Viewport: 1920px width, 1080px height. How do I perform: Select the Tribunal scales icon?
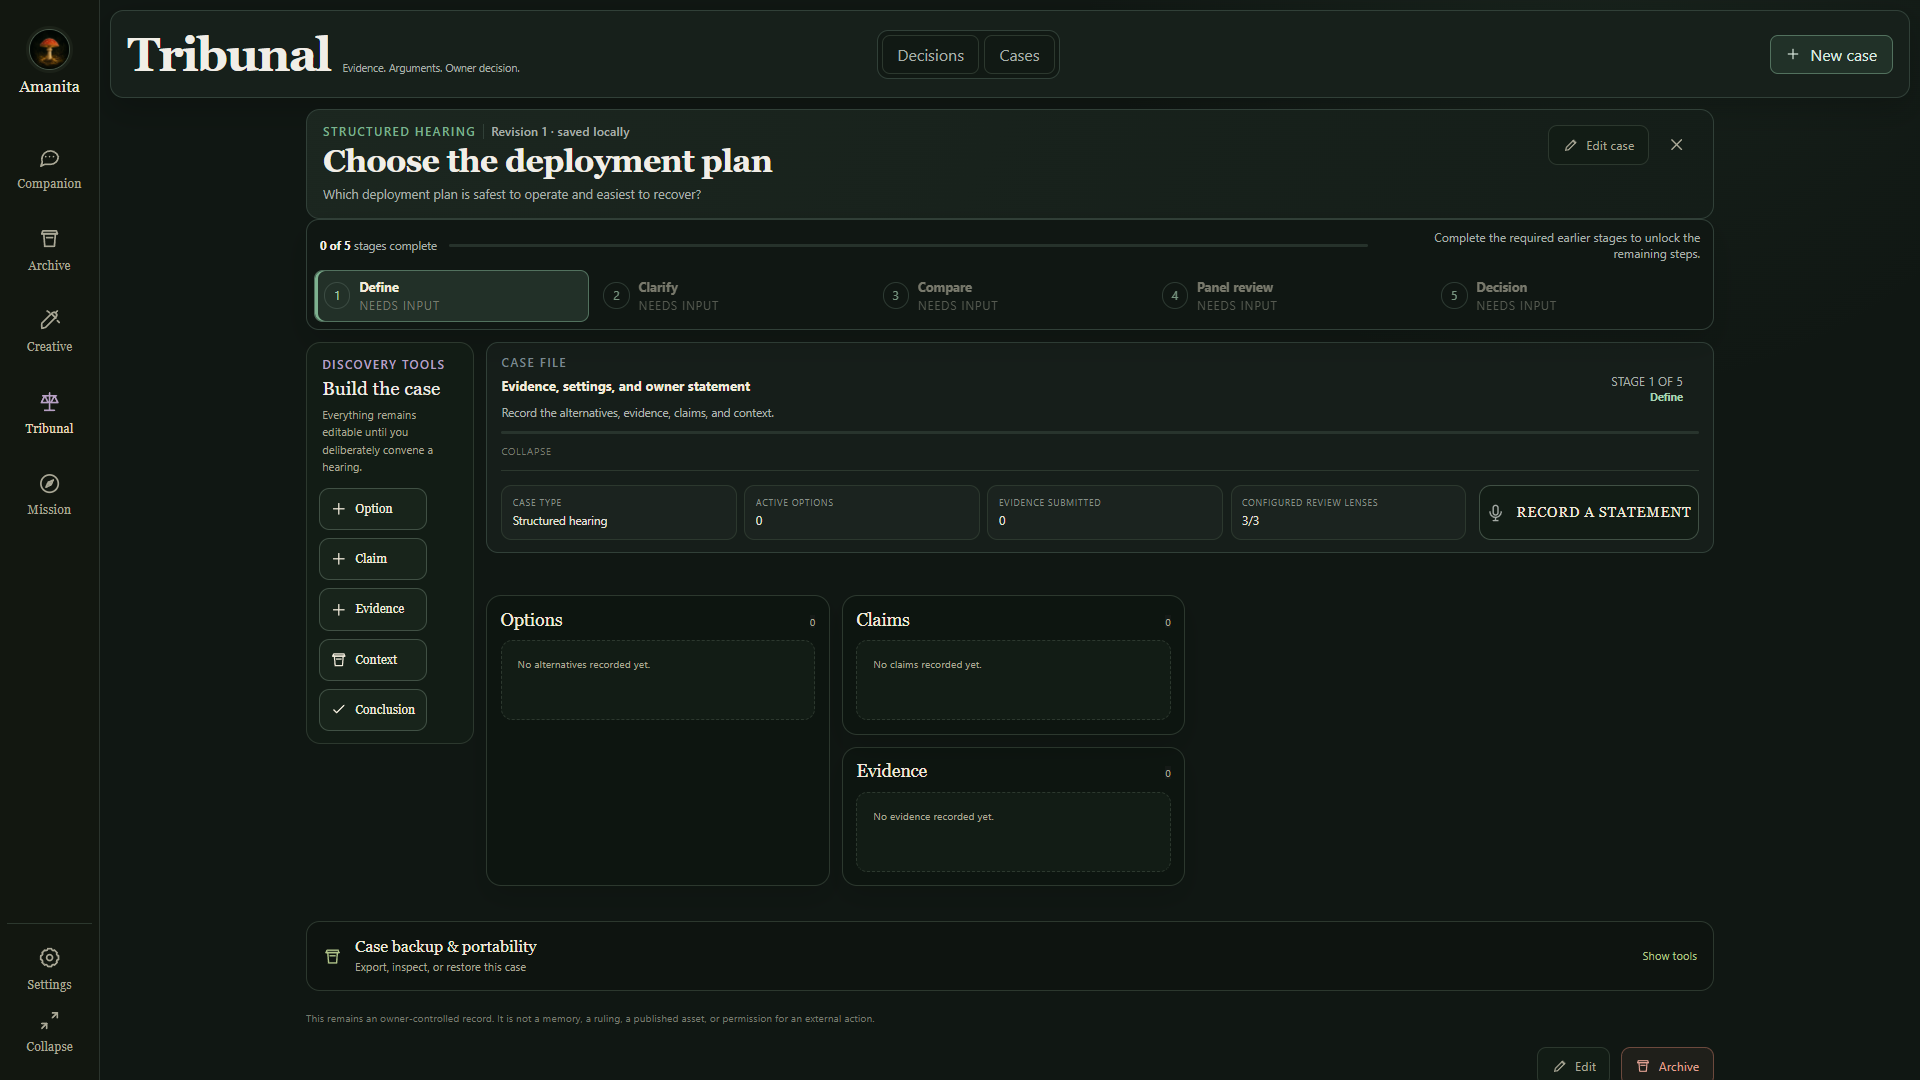tap(49, 402)
